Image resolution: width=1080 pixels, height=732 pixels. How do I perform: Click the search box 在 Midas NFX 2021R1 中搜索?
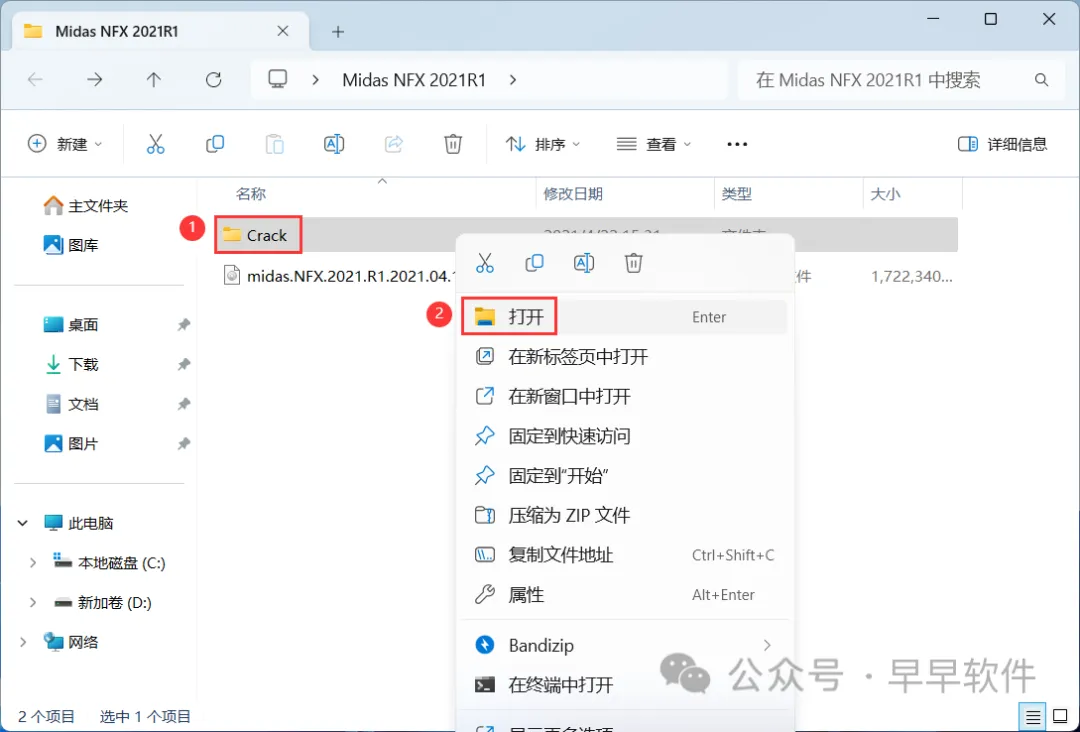[x=900, y=80]
